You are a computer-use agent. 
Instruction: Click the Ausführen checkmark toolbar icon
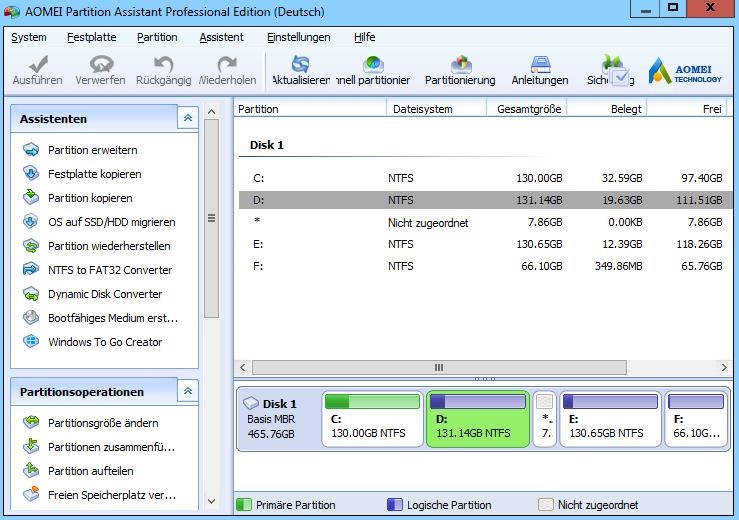38,64
